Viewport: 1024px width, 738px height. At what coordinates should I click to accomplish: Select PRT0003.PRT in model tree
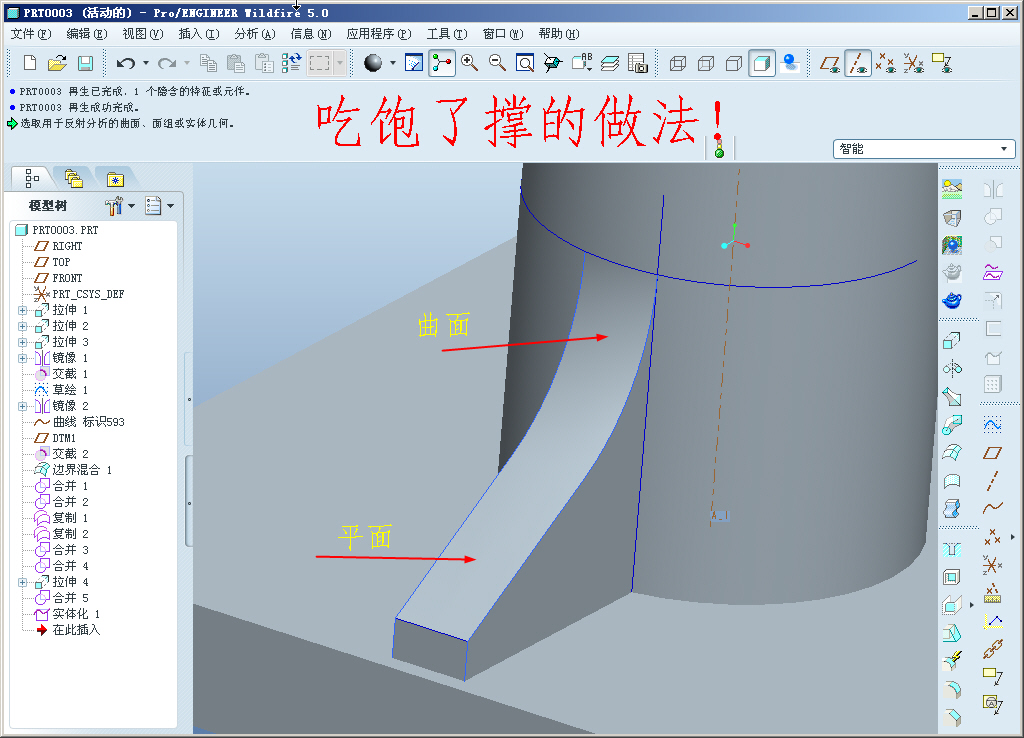pos(57,230)
